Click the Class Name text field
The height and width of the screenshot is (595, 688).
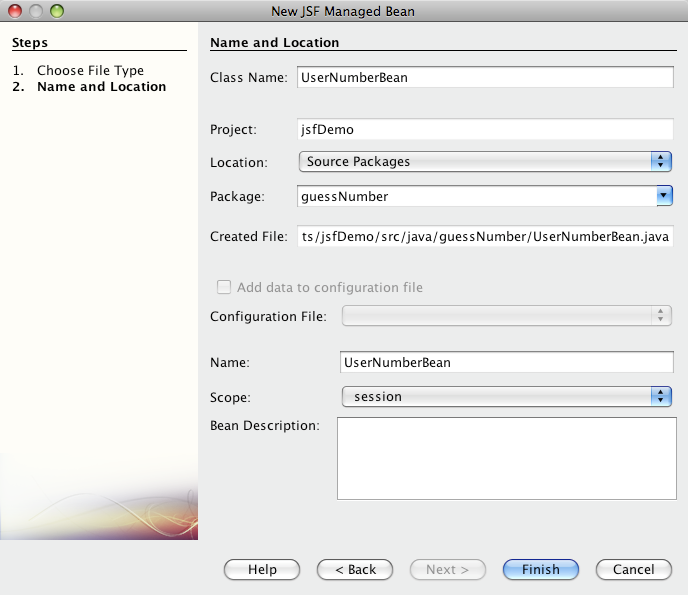[x=486, y=78]
